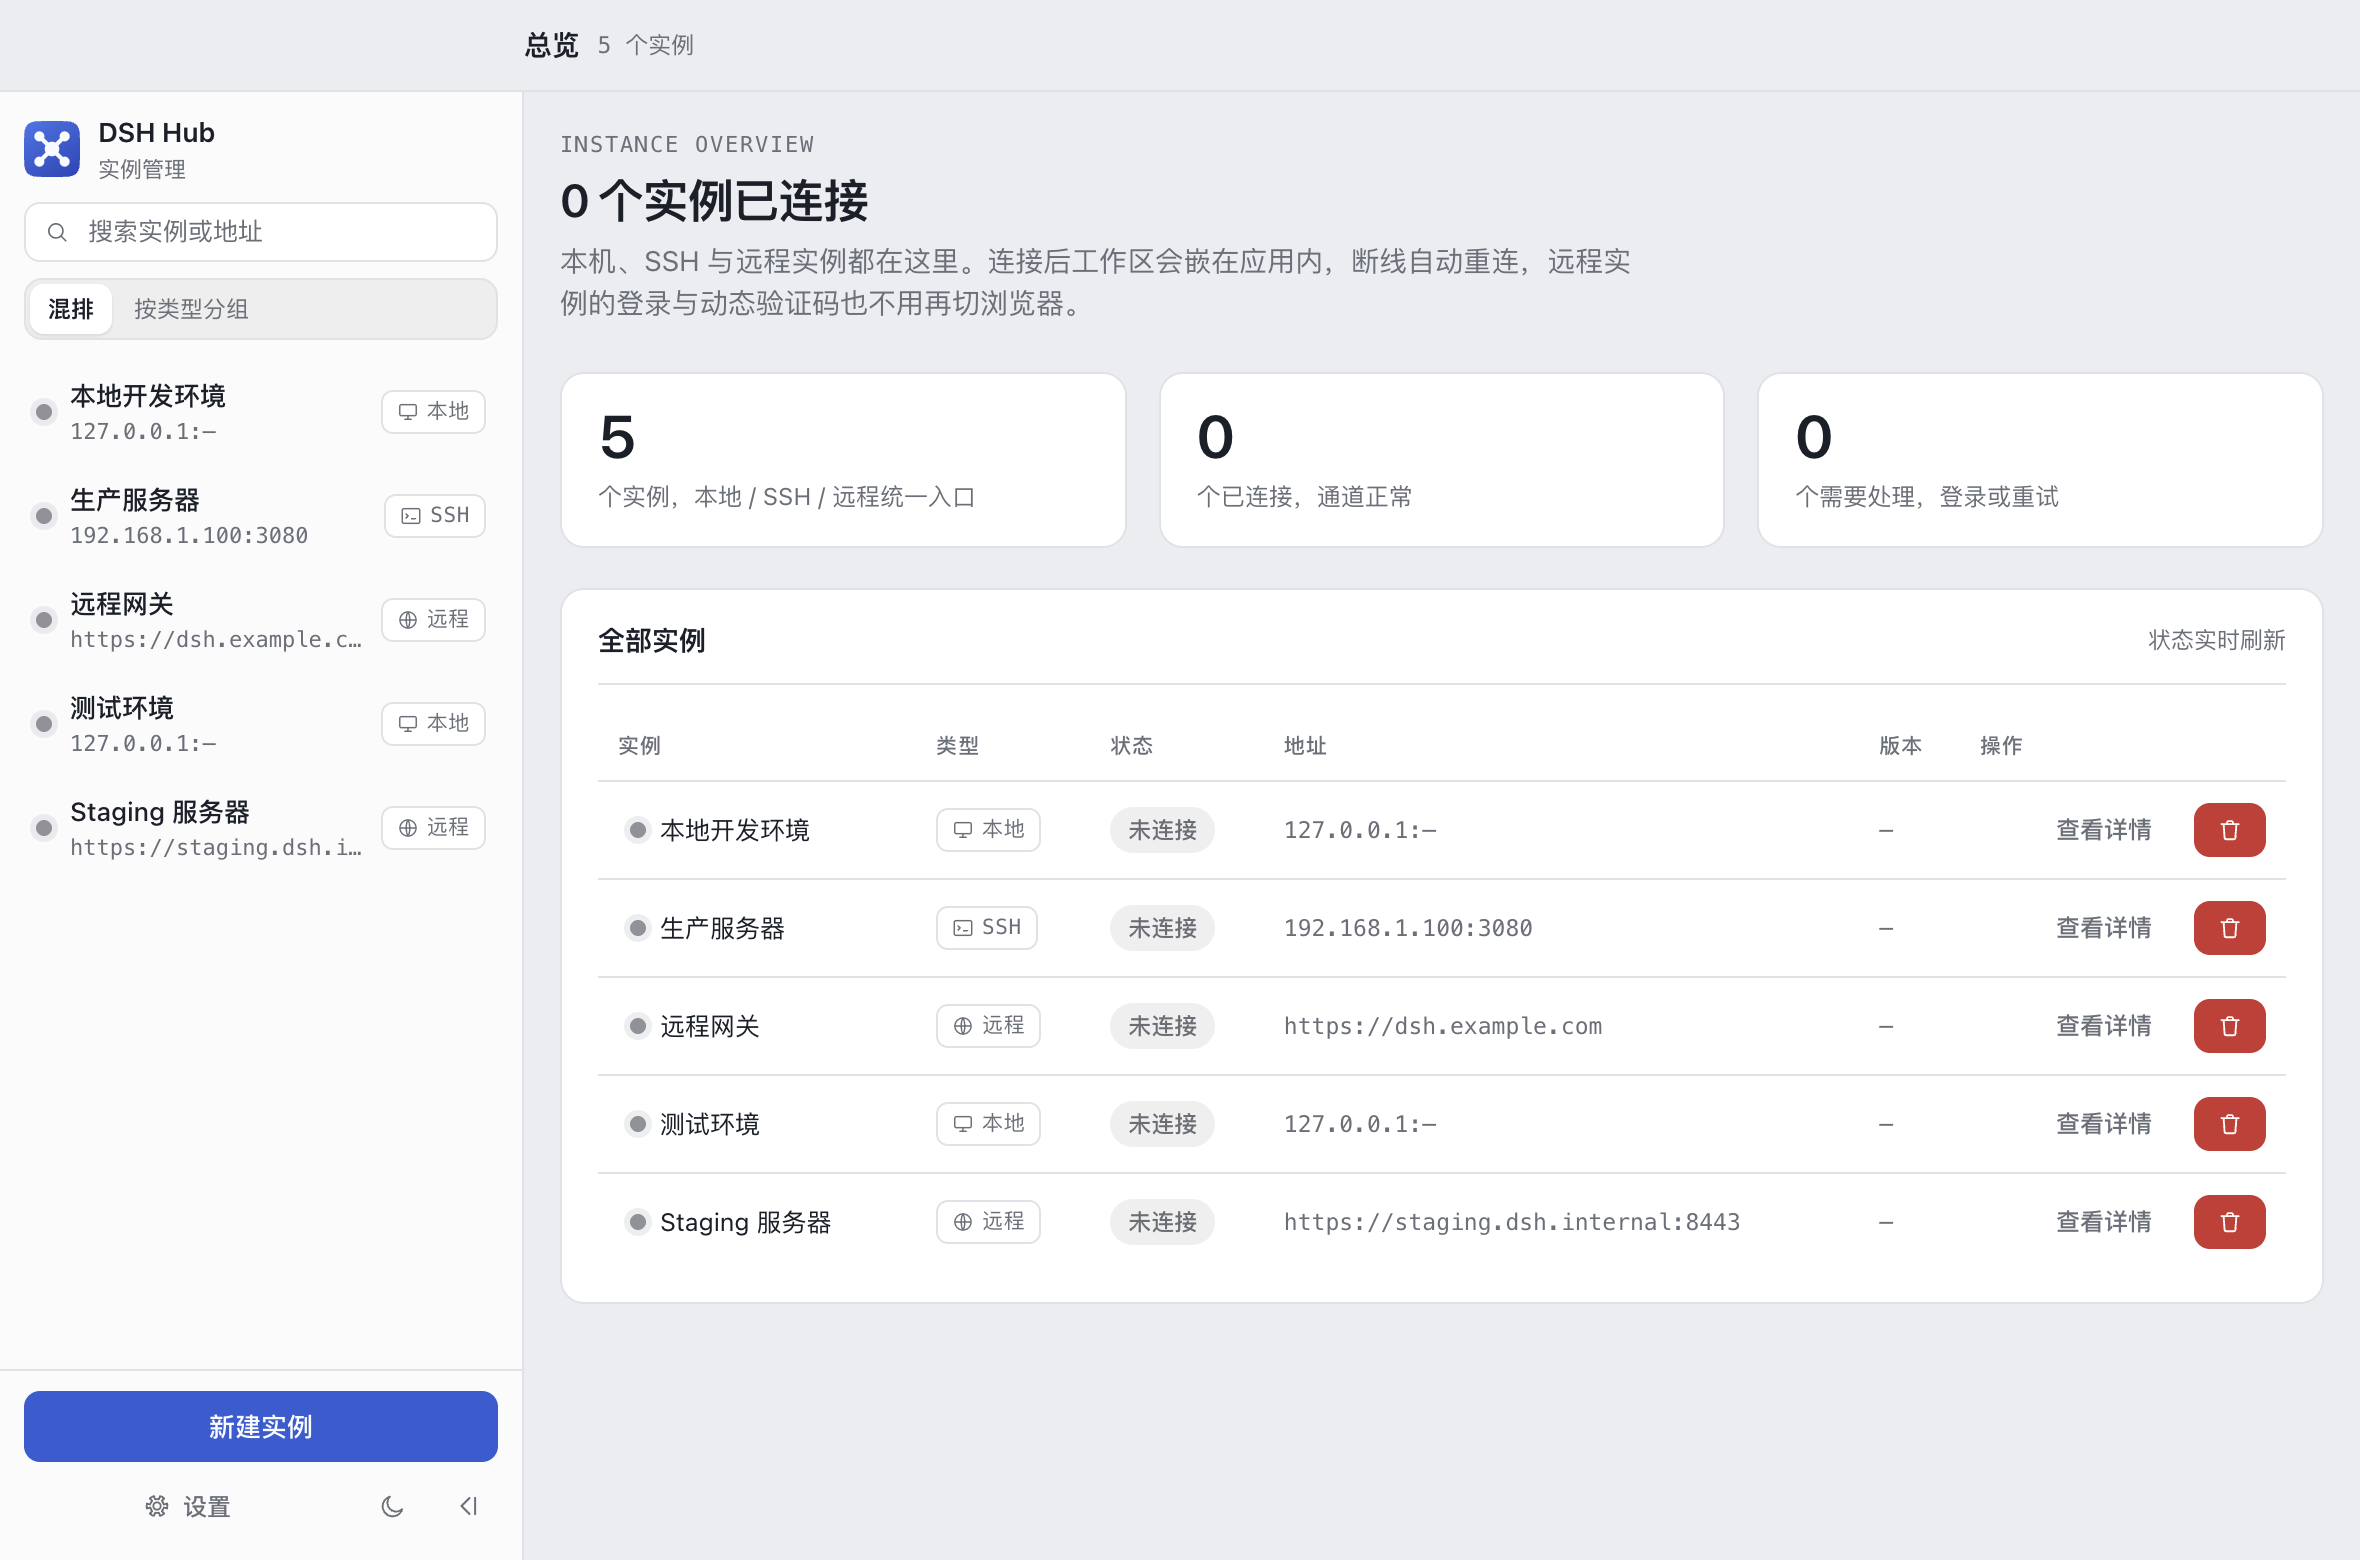Click address 192.168.1.100:3080 in table
2360x1560 pixels.
(1408, 928)
